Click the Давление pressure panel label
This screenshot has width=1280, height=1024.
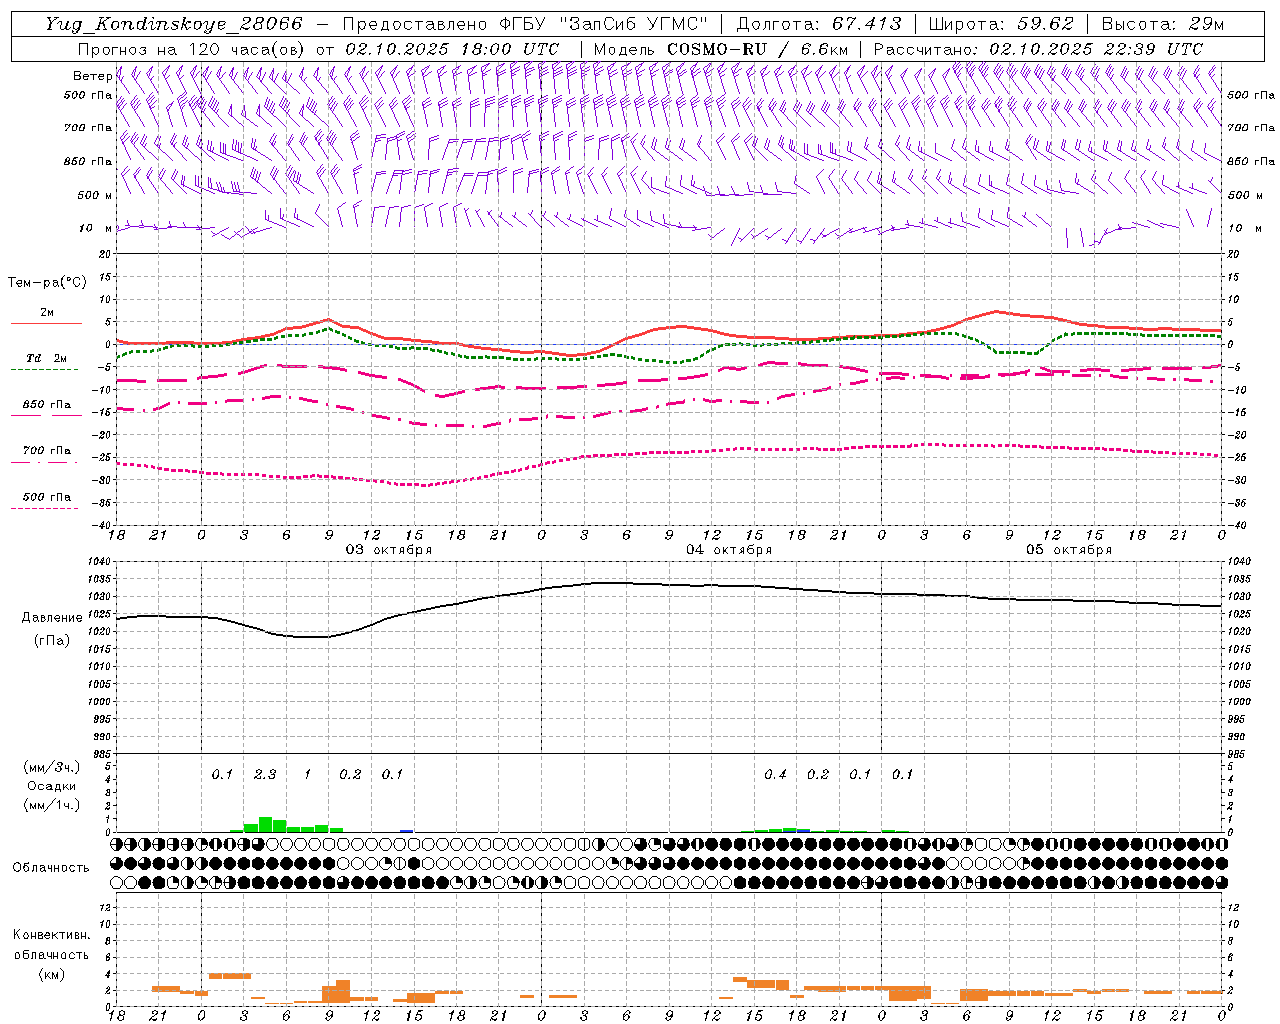(52, 618)
